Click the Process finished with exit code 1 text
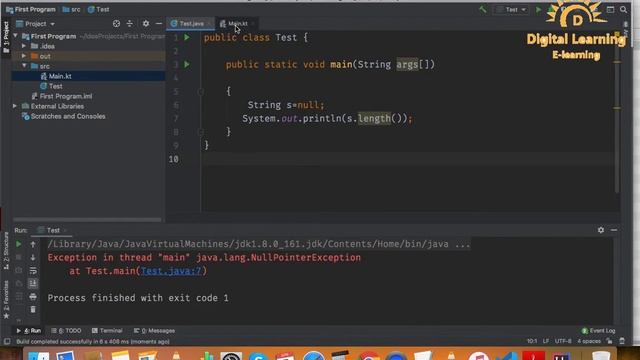The height and width of the screenshot is (360, 640). coord(138,298)
